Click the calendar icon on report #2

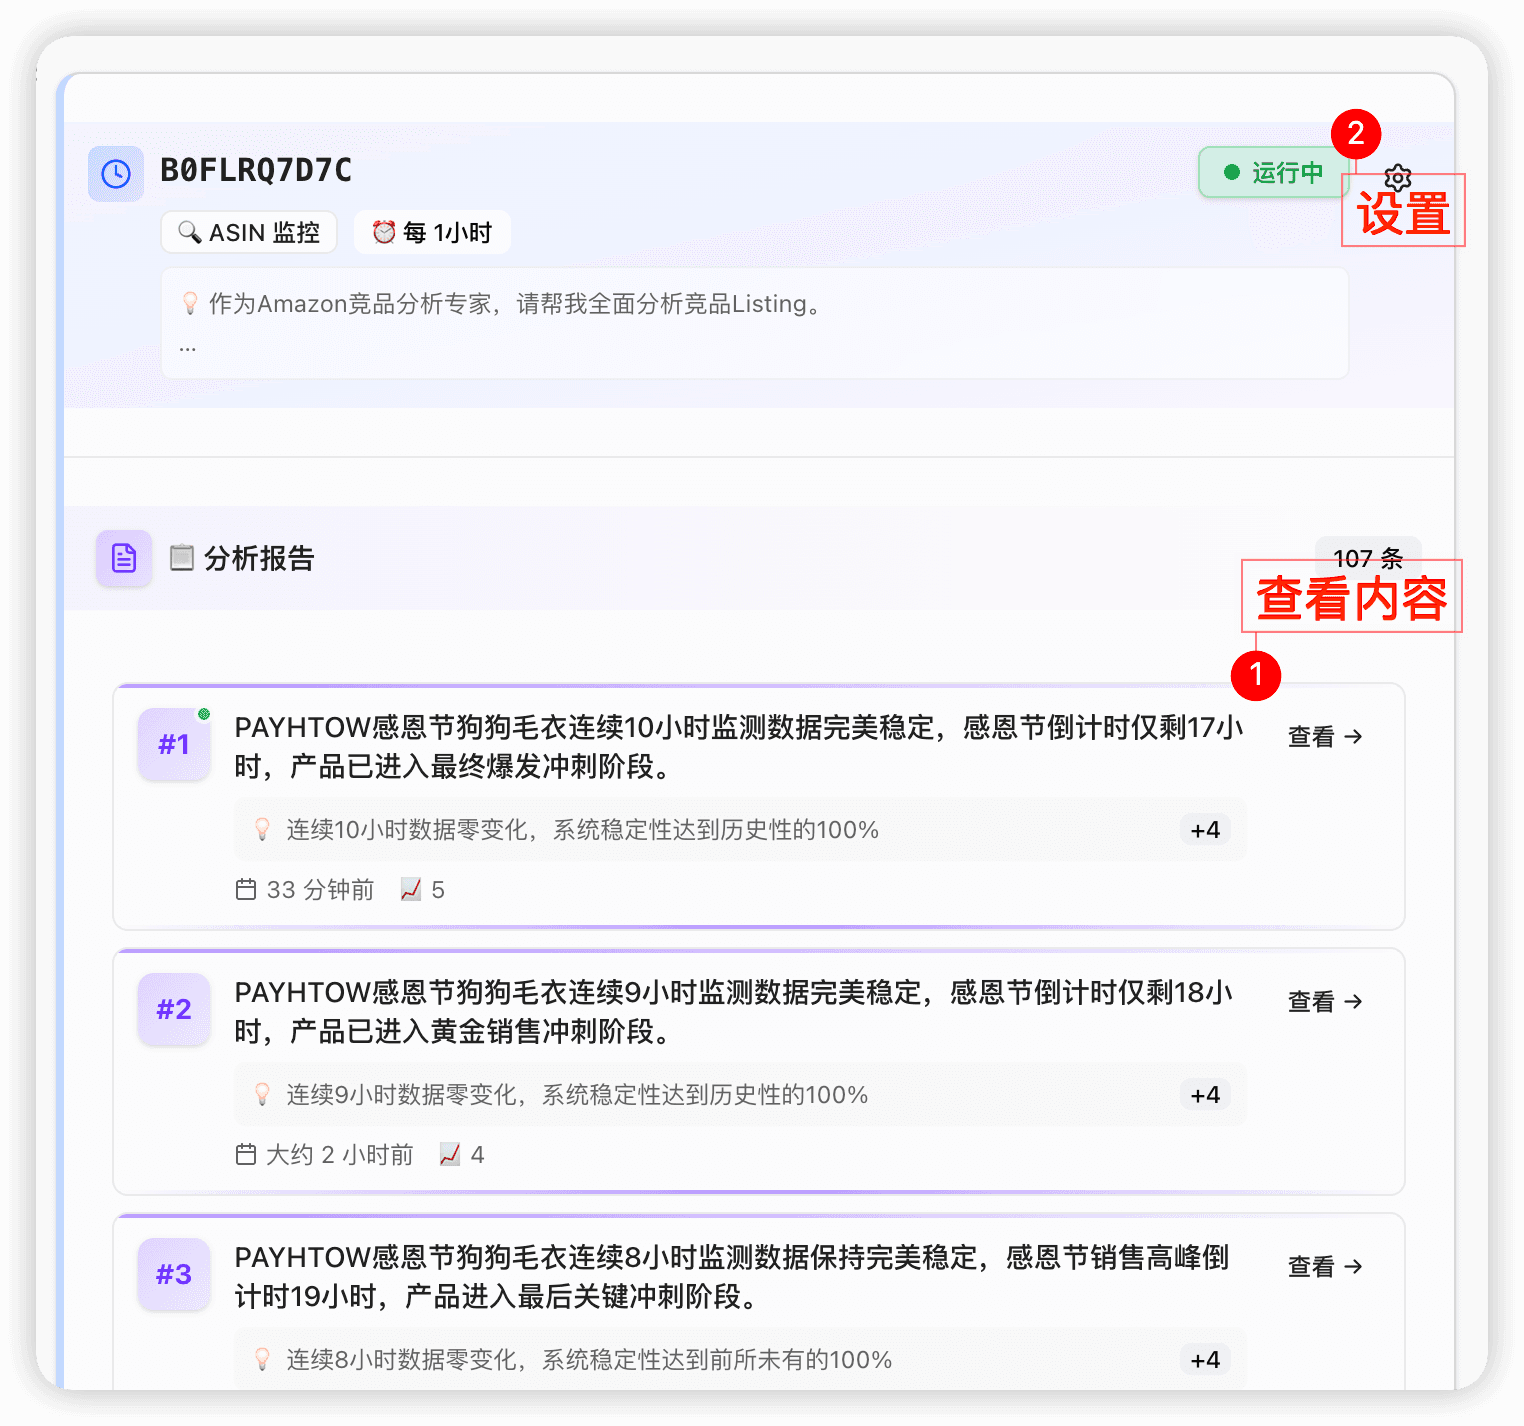[x=246, y=1154]
